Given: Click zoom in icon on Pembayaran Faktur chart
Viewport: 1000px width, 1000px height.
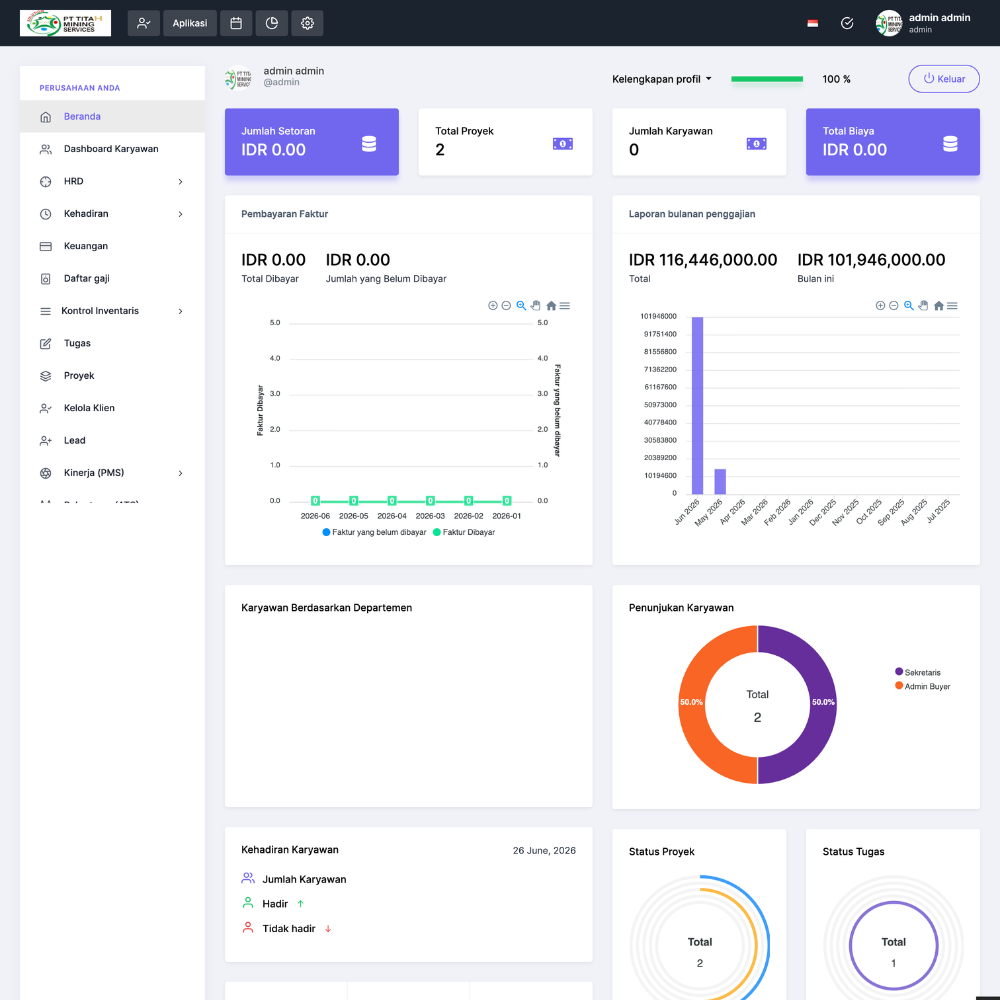Looking at the screenshot, I should tap(492, 305).
